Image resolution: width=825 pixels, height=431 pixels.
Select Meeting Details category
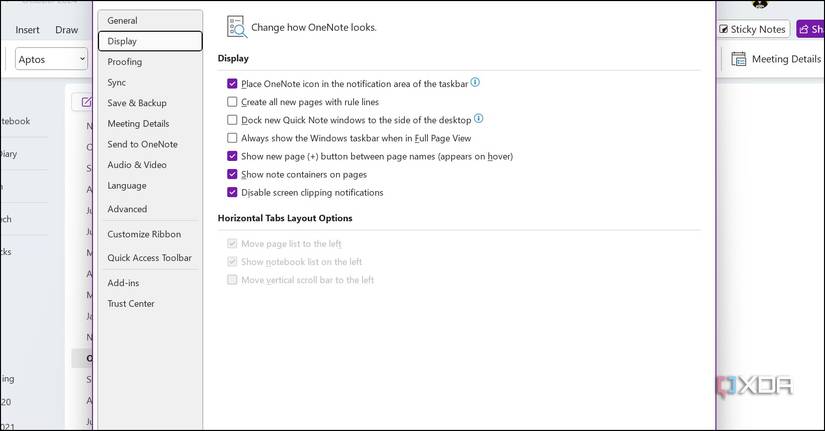[x=150, y=124]
